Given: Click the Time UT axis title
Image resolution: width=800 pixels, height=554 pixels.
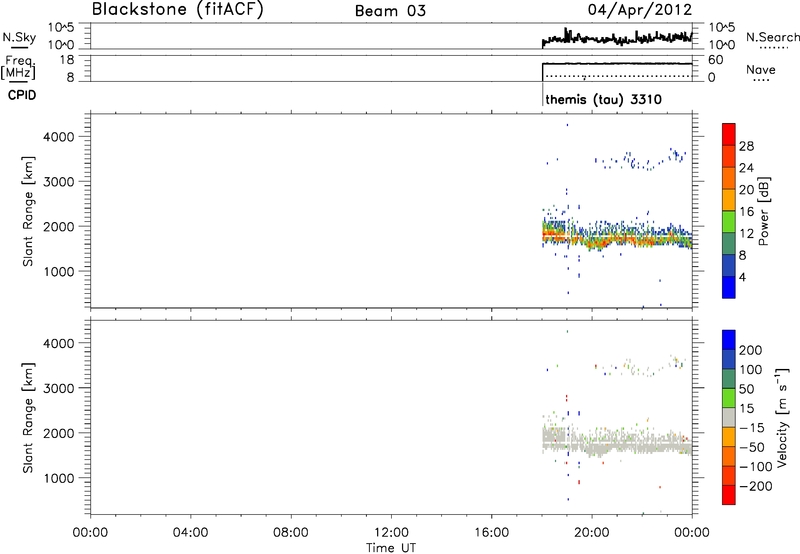Looking at the screenshot, I should point(391,548).
